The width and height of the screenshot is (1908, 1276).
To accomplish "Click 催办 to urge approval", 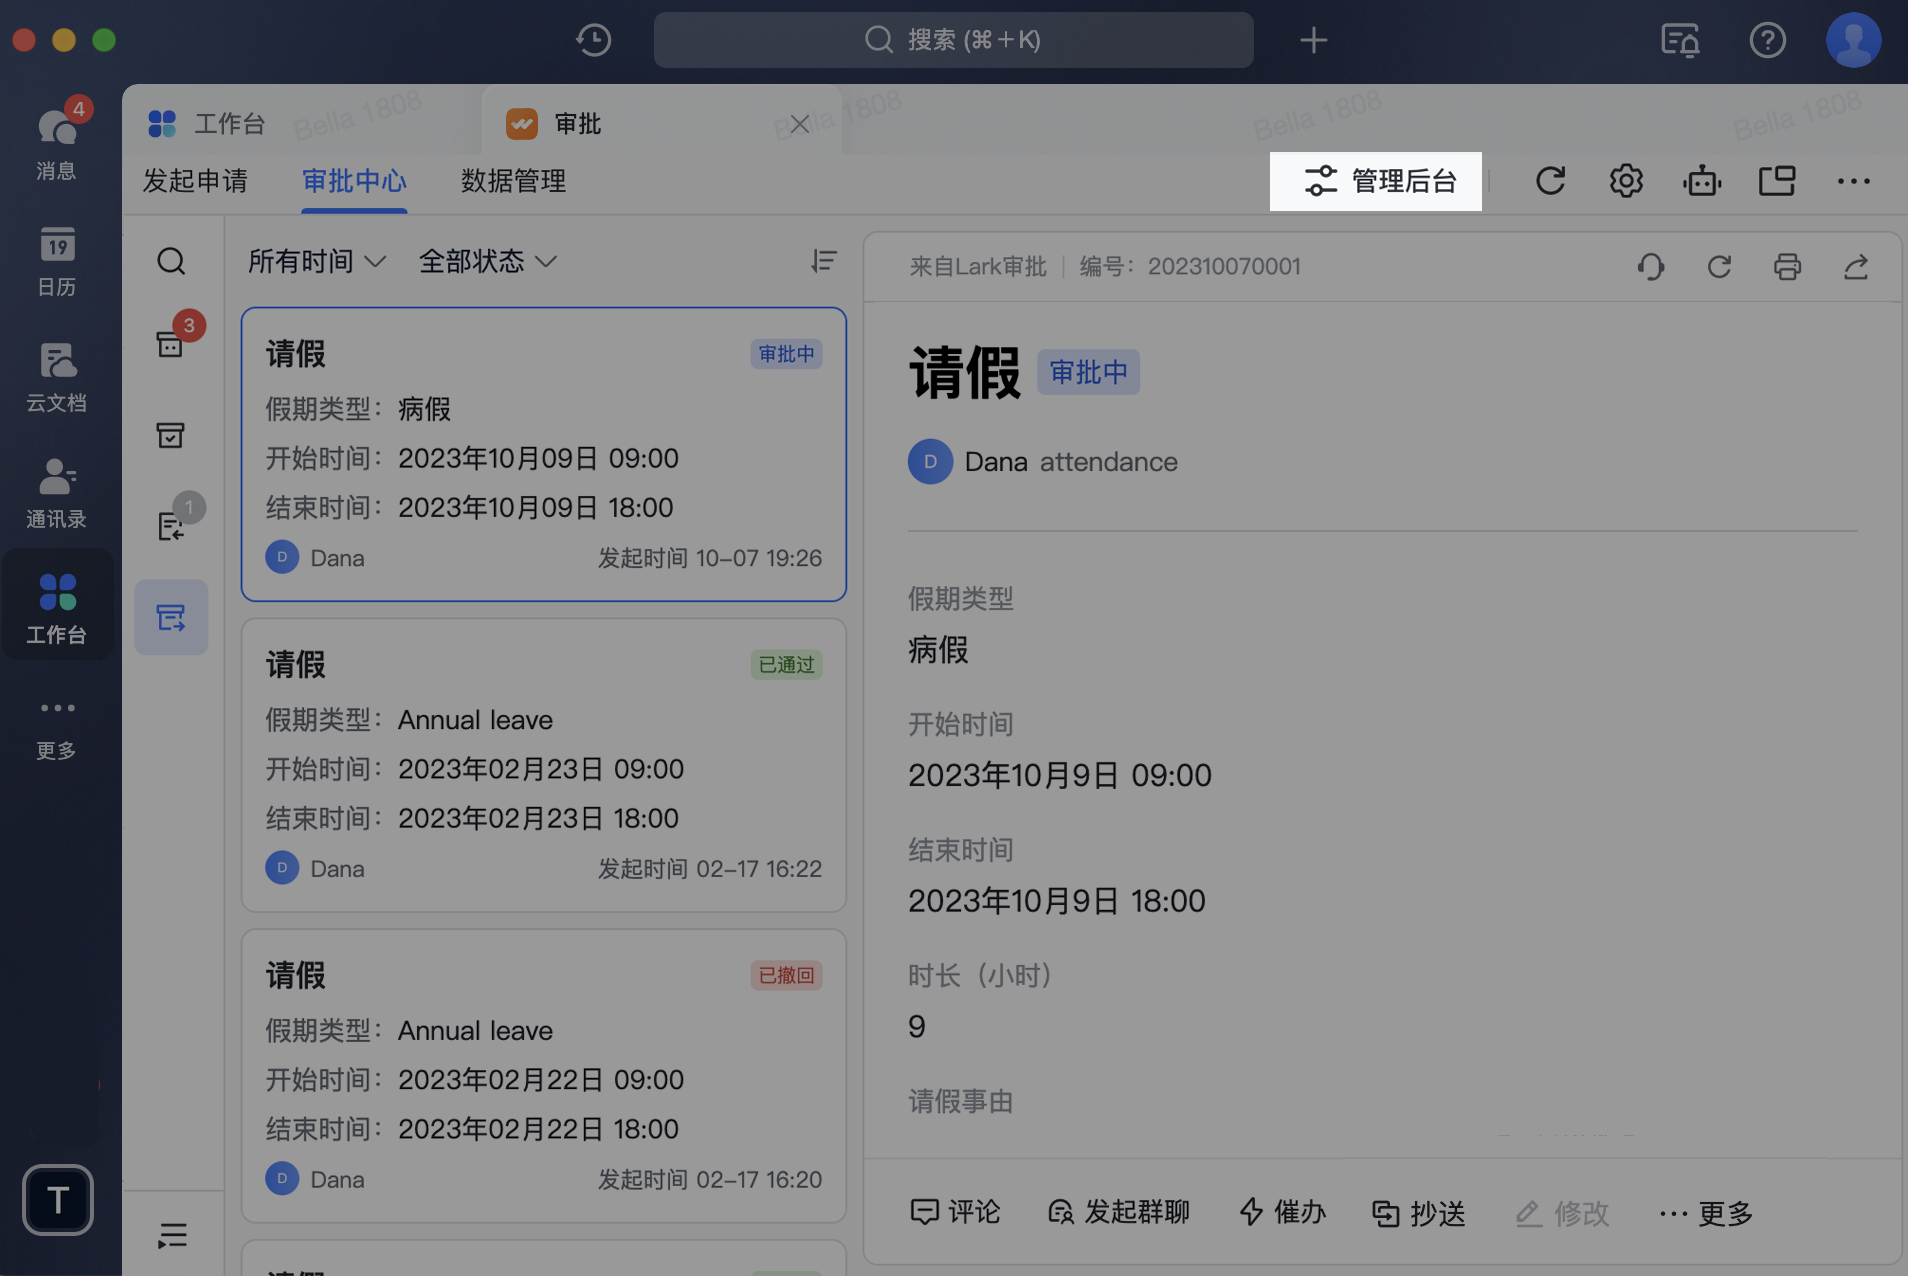I will pos(1283,1213).
